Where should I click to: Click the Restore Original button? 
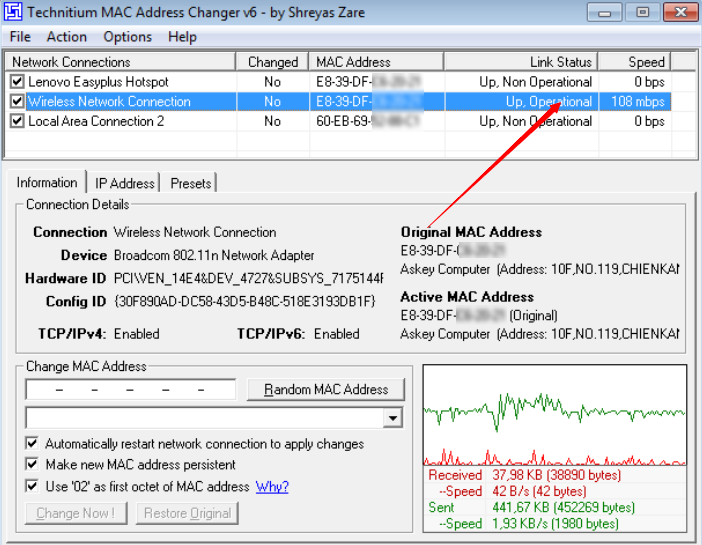pos(187,513)
